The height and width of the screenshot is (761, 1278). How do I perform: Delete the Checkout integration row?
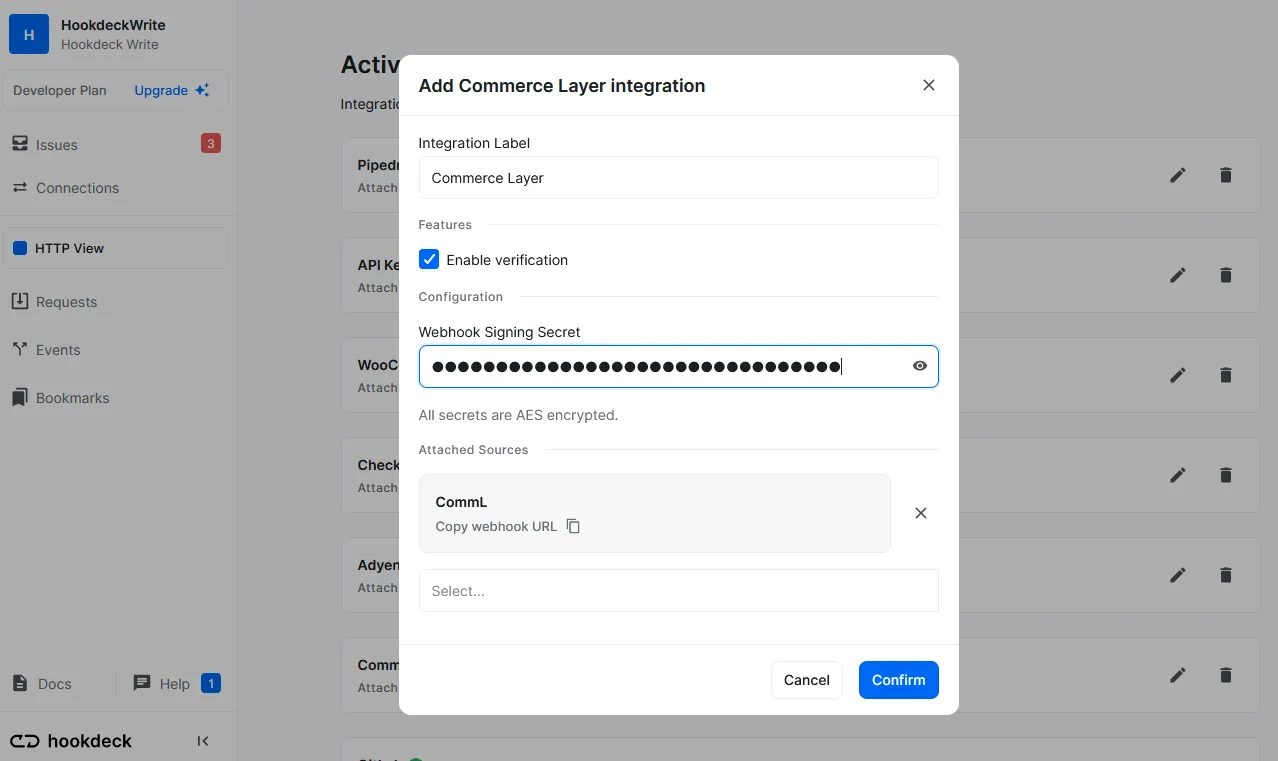(x=1226, y=475)
